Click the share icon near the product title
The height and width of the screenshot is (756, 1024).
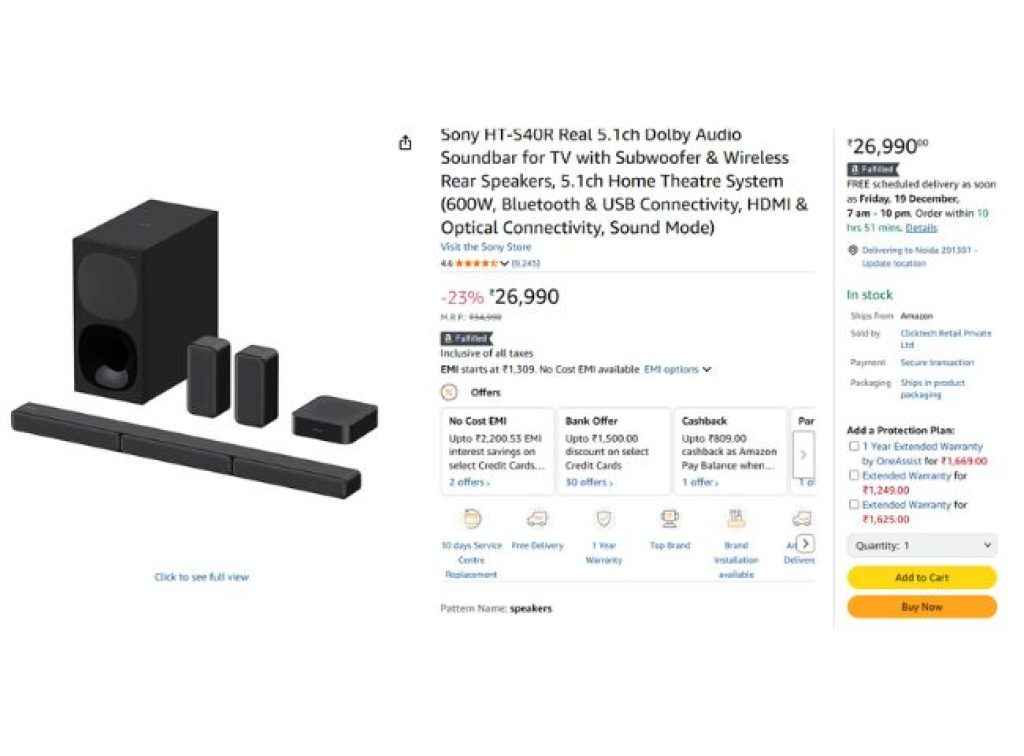point(405,143)
